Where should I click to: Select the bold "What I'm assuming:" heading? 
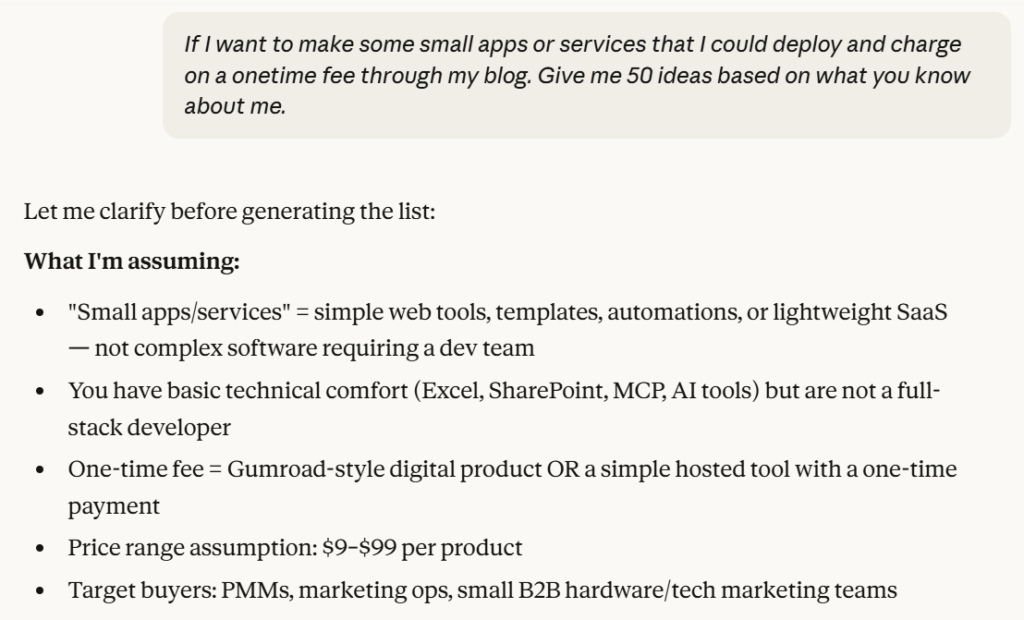coord(131,261)
